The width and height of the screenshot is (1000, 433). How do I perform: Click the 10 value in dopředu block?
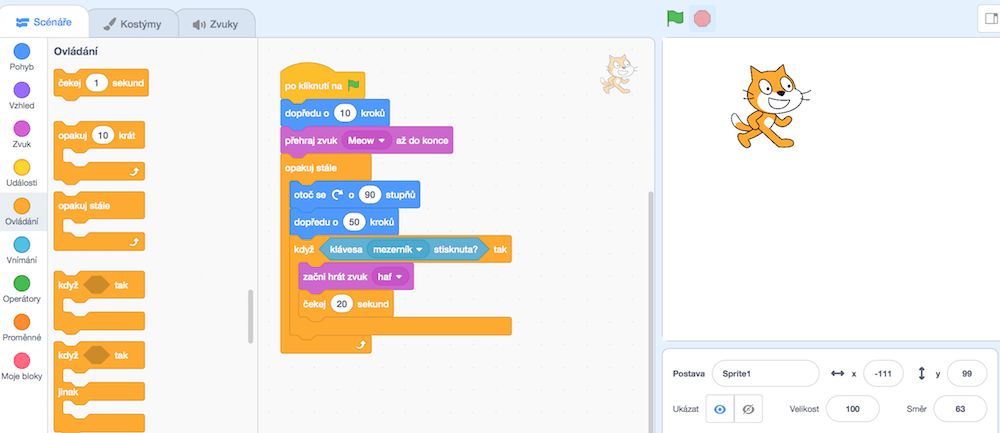pos(345,114)
